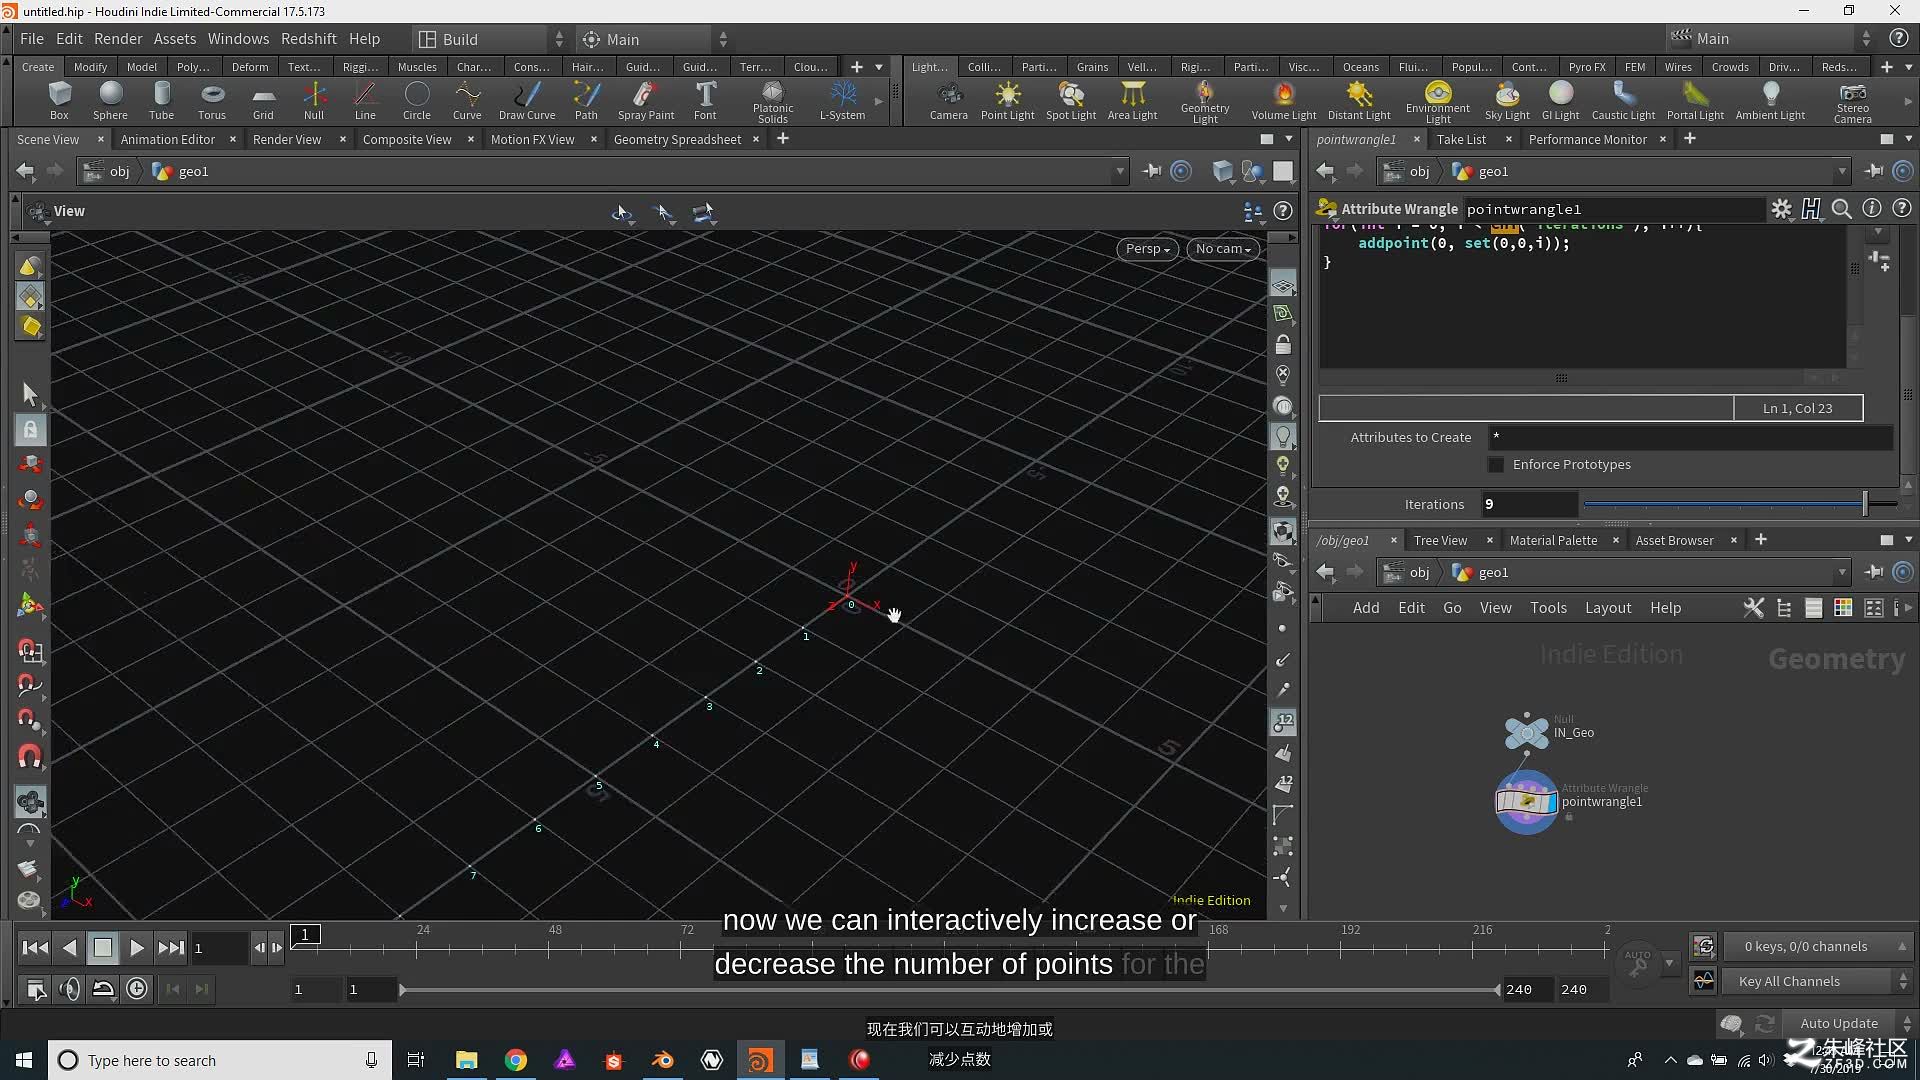Click the IN_Geo null node
The image size is (1920, 1080).
(x=1526, y=732)
